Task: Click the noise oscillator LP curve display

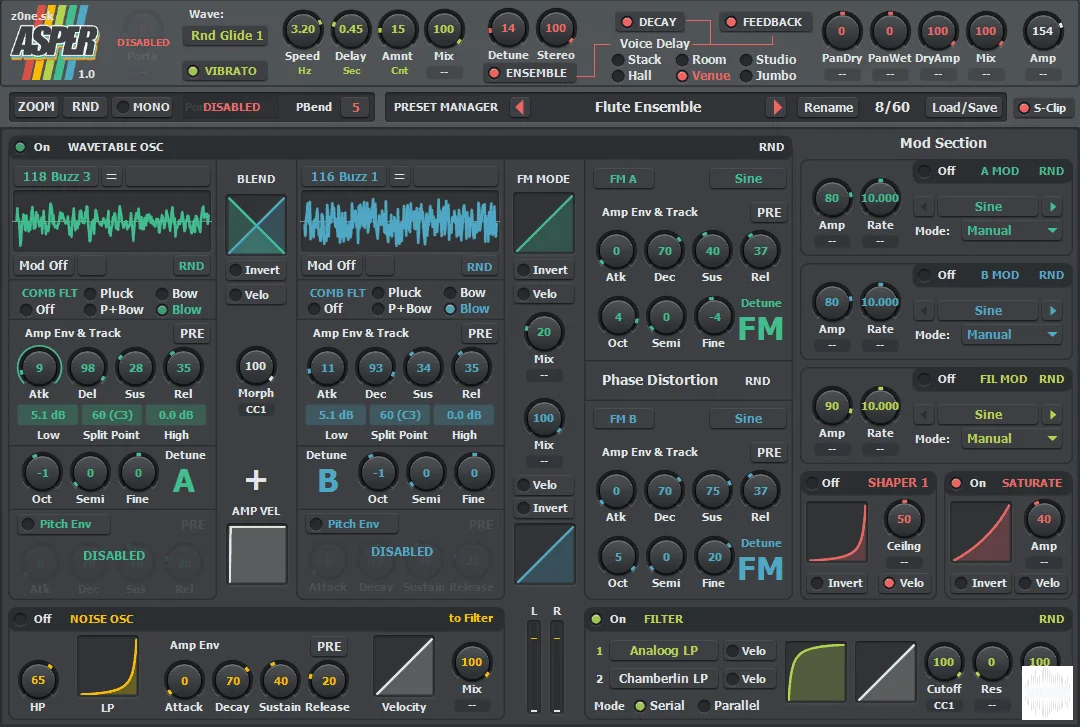Action: 107,666
